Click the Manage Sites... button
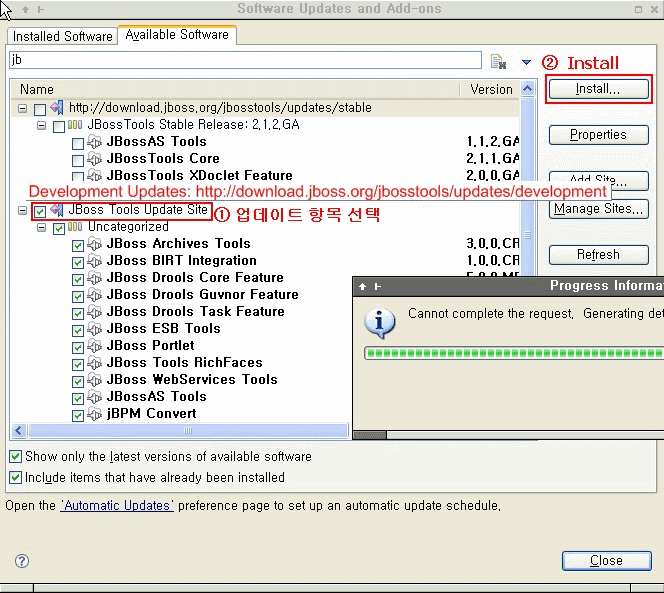Image resolution: width=664 pixels, height=593 pixels. (598, 209)
